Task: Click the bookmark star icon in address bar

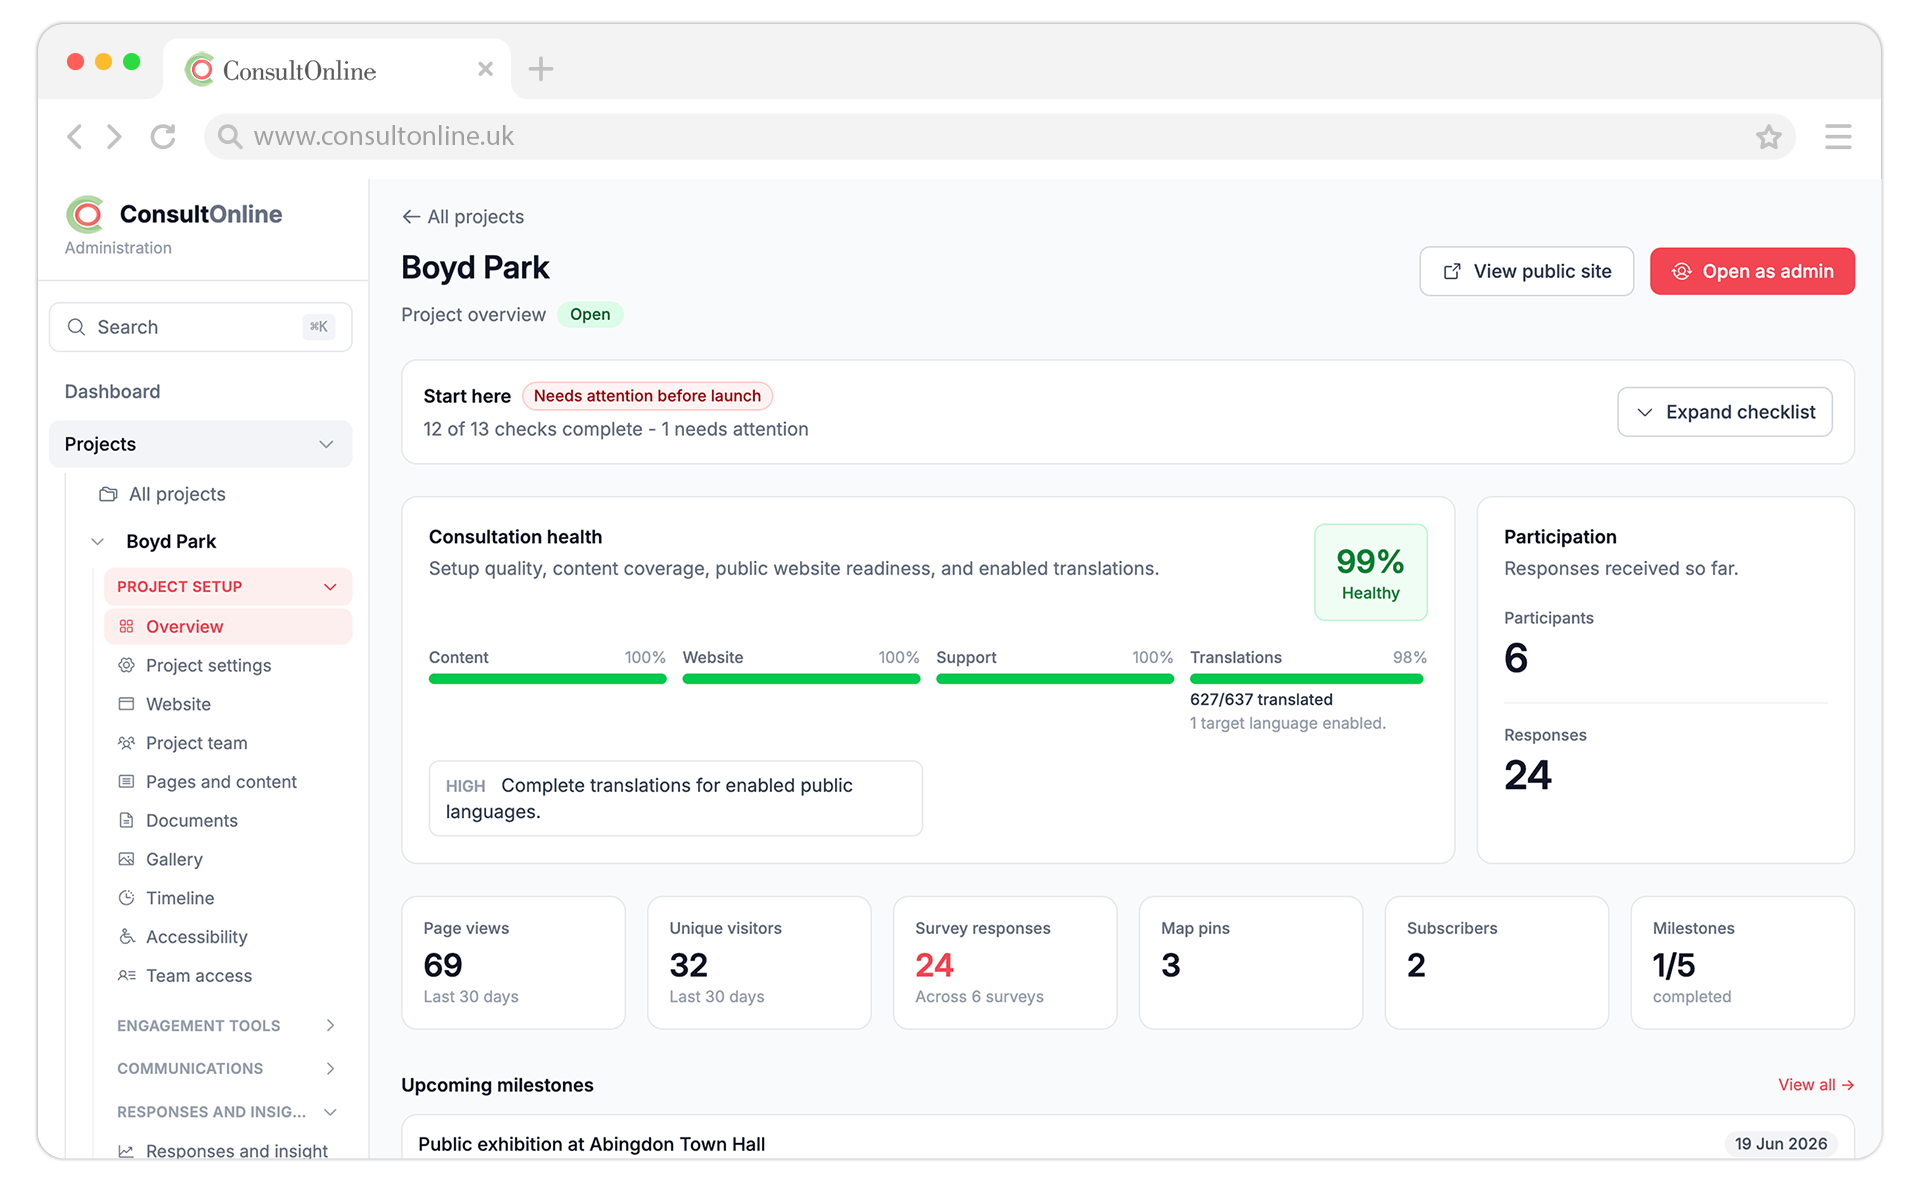Action: point(1768,137)
